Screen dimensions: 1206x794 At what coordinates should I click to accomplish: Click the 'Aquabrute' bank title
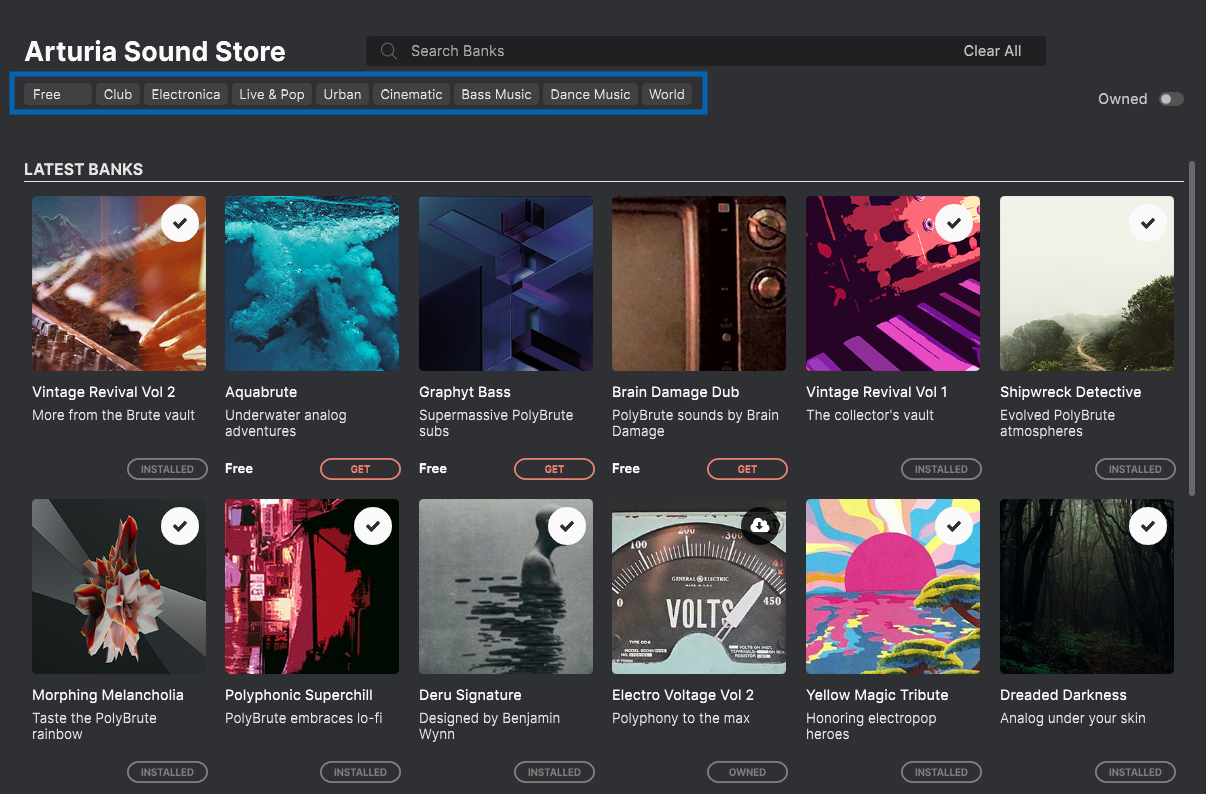(261, 392)
